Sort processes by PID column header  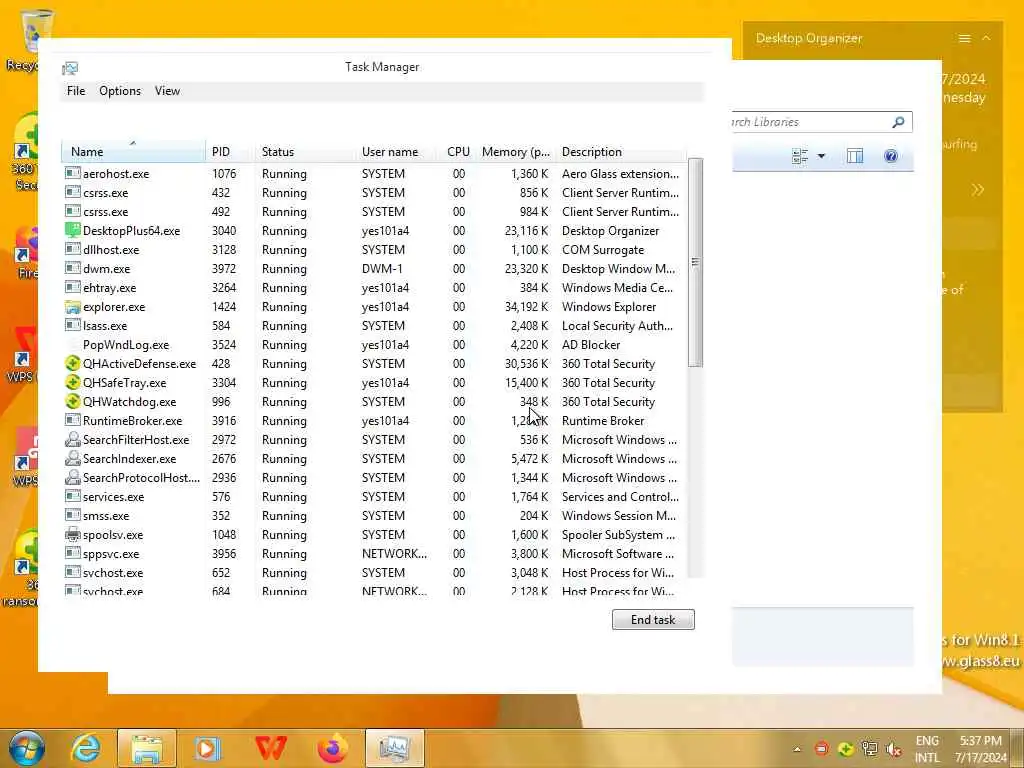point(230,152)
